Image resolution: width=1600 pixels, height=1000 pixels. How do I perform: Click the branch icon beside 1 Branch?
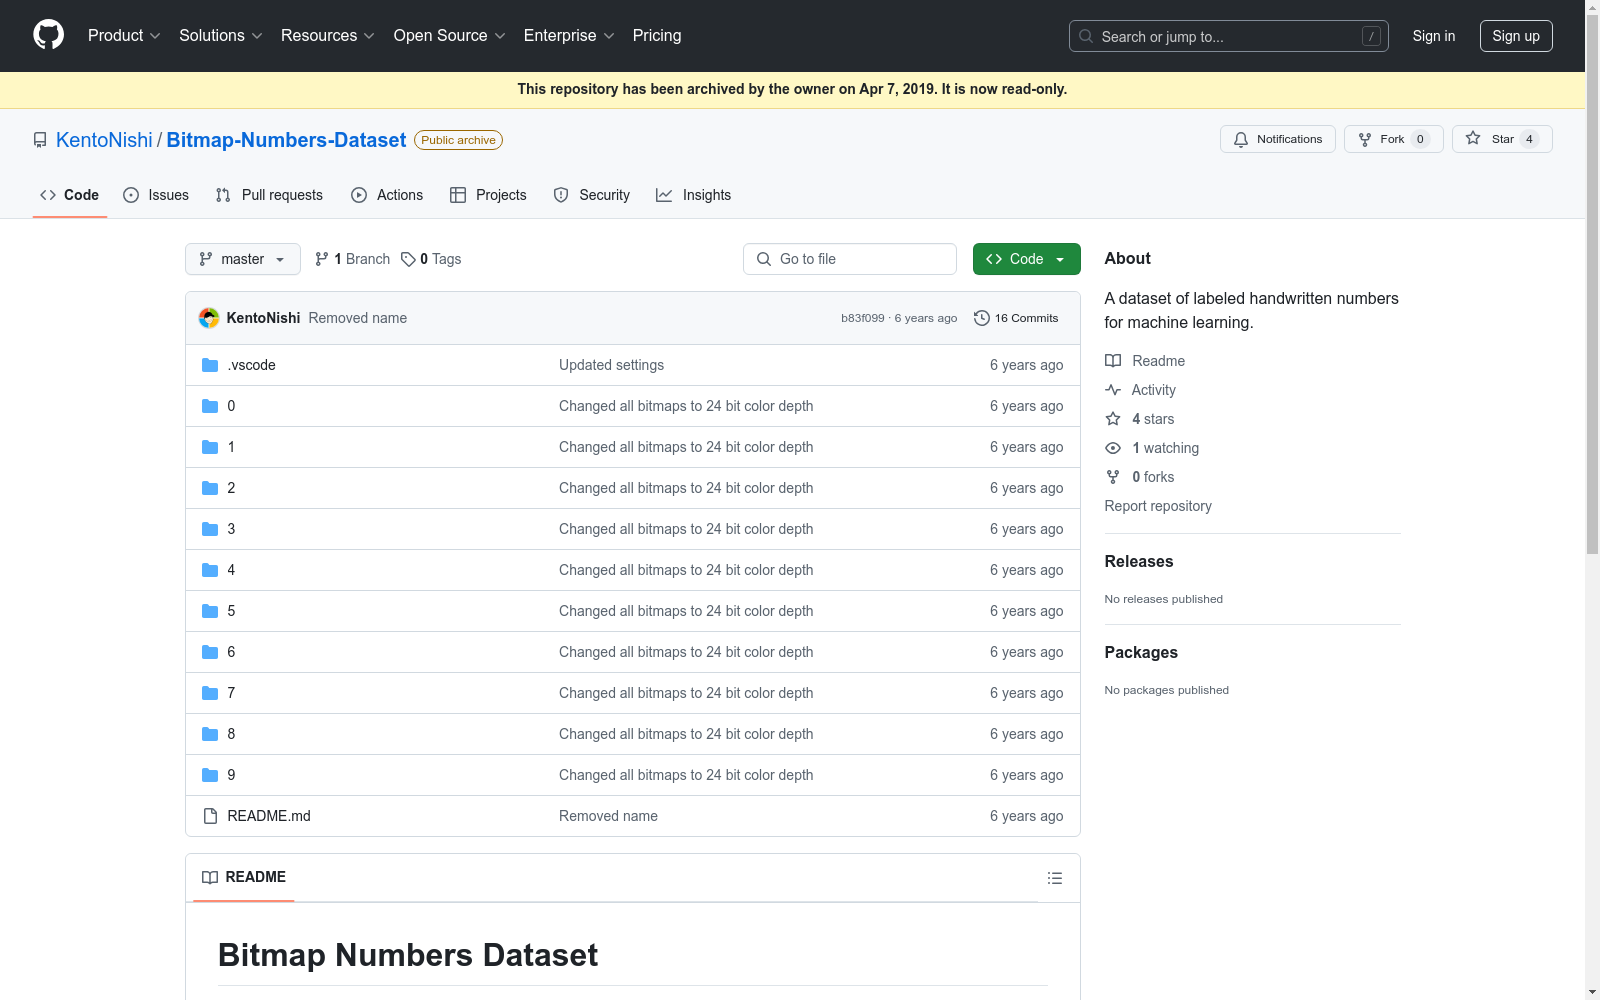[x=322, y=259]
